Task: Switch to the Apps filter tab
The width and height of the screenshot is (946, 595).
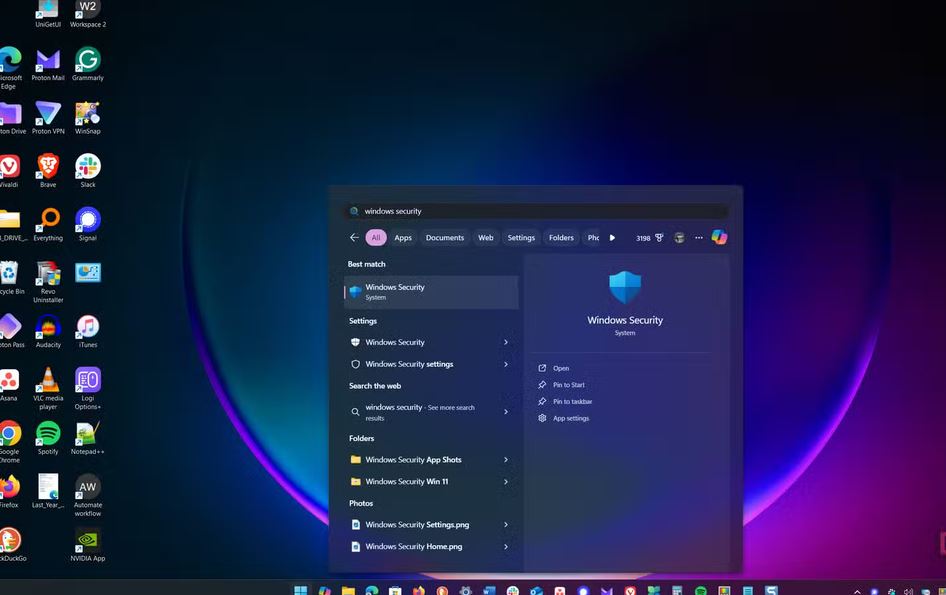Action: tap(403, 238)
